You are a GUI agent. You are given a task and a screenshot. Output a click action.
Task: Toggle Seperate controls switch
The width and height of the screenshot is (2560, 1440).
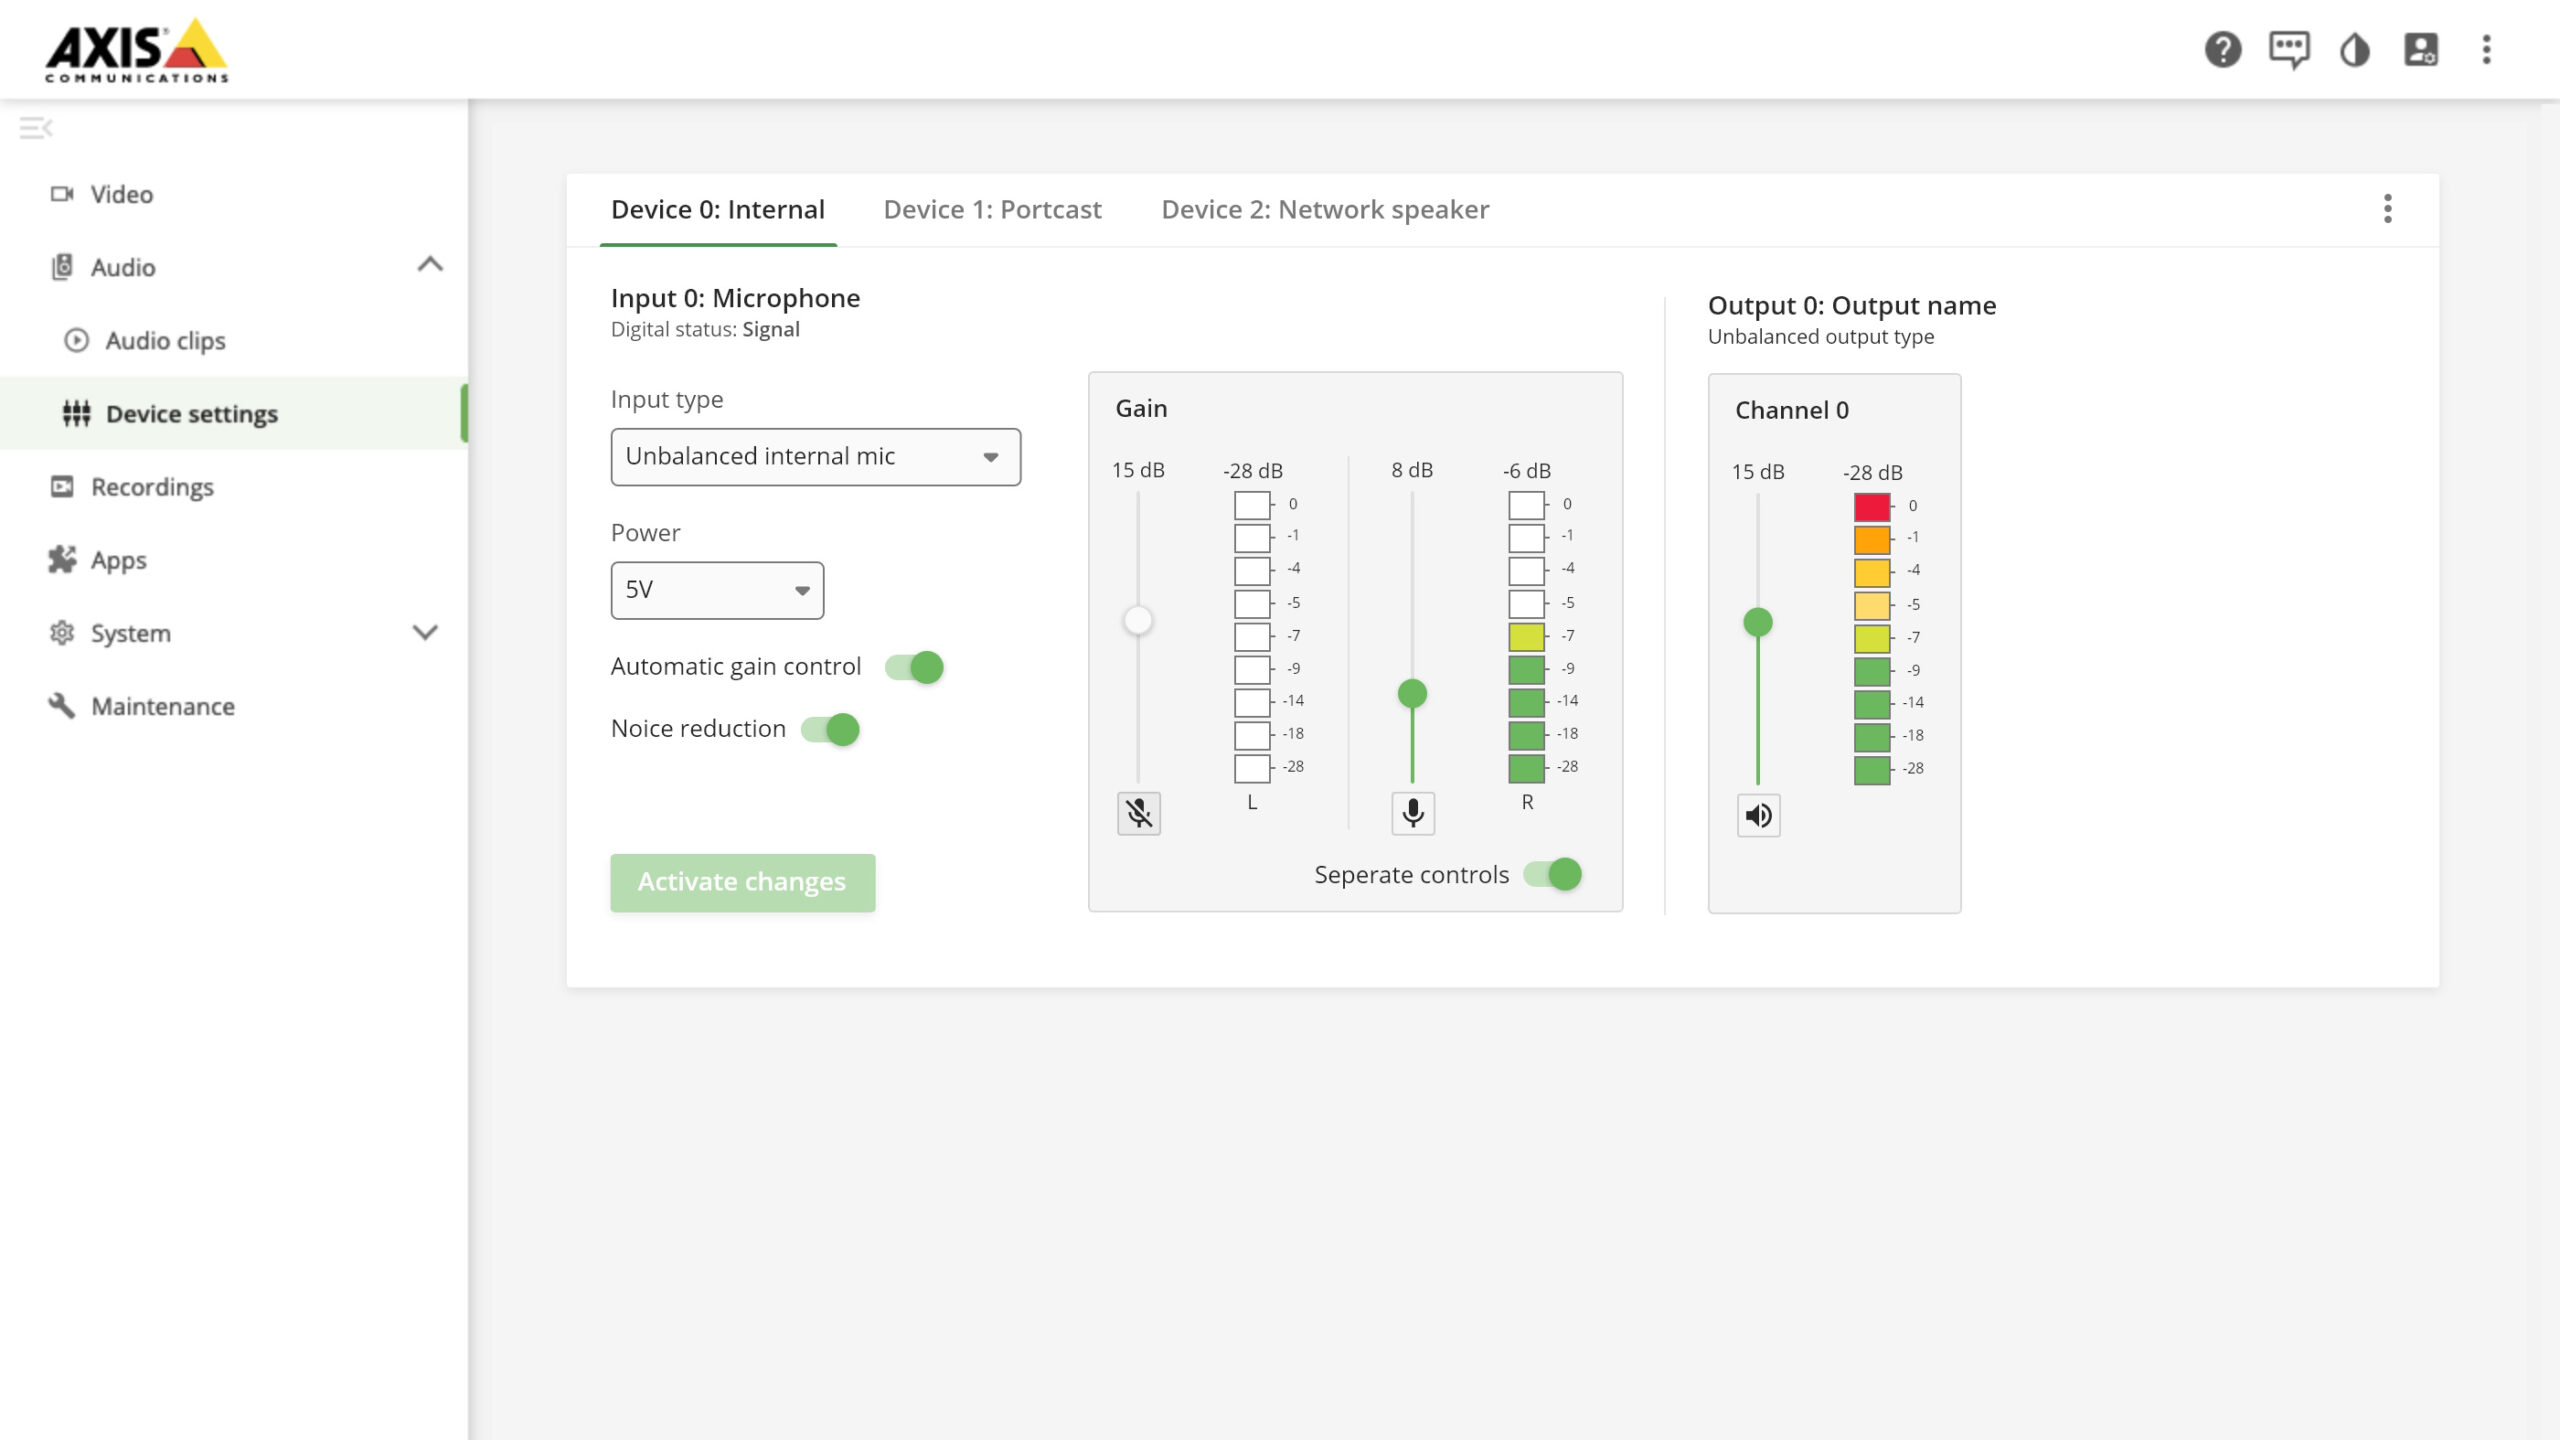pos(1553,874)
